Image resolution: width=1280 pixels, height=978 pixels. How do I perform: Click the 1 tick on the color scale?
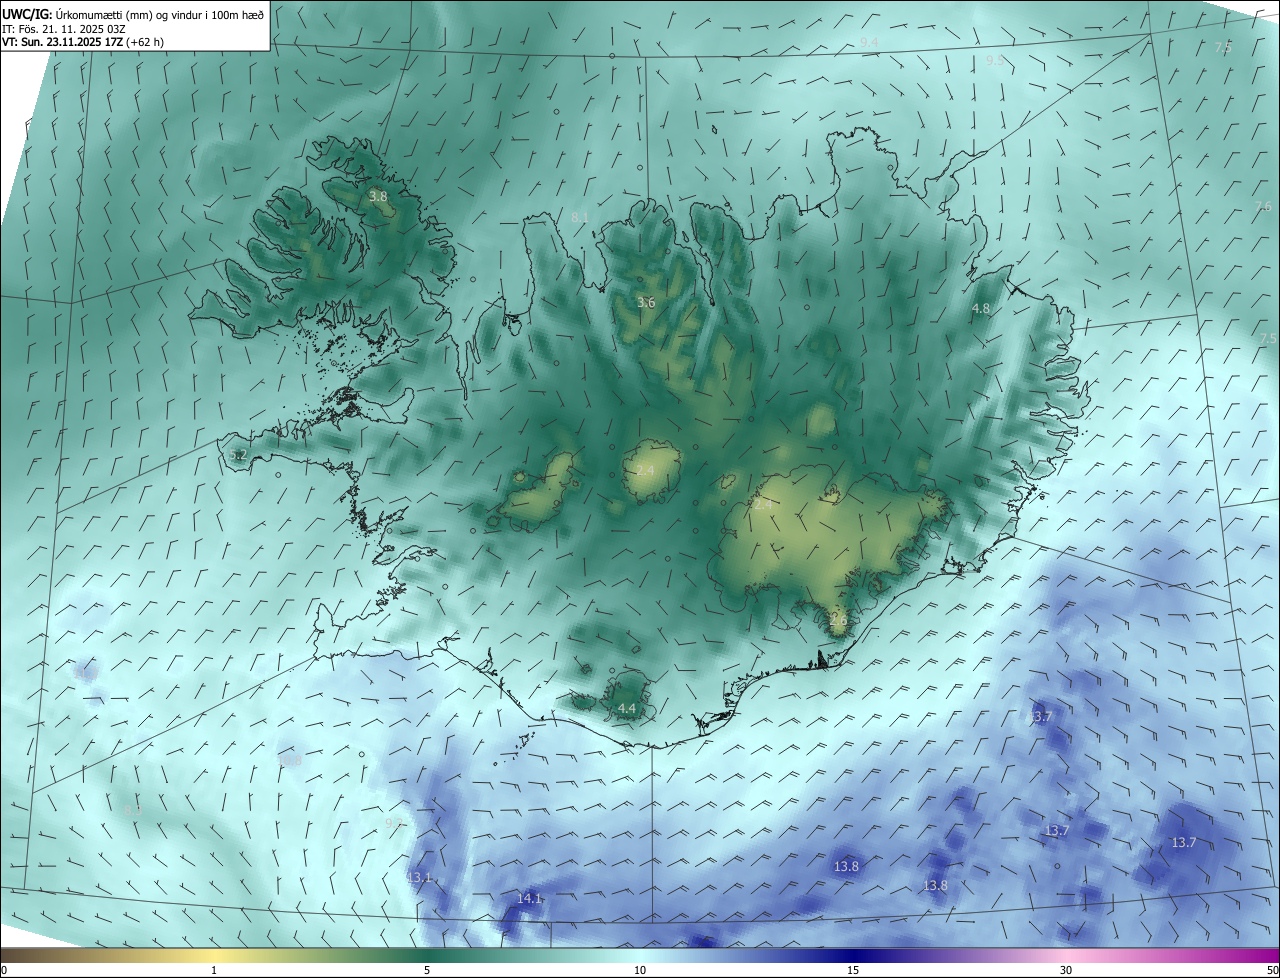click(x=214, y=970)
